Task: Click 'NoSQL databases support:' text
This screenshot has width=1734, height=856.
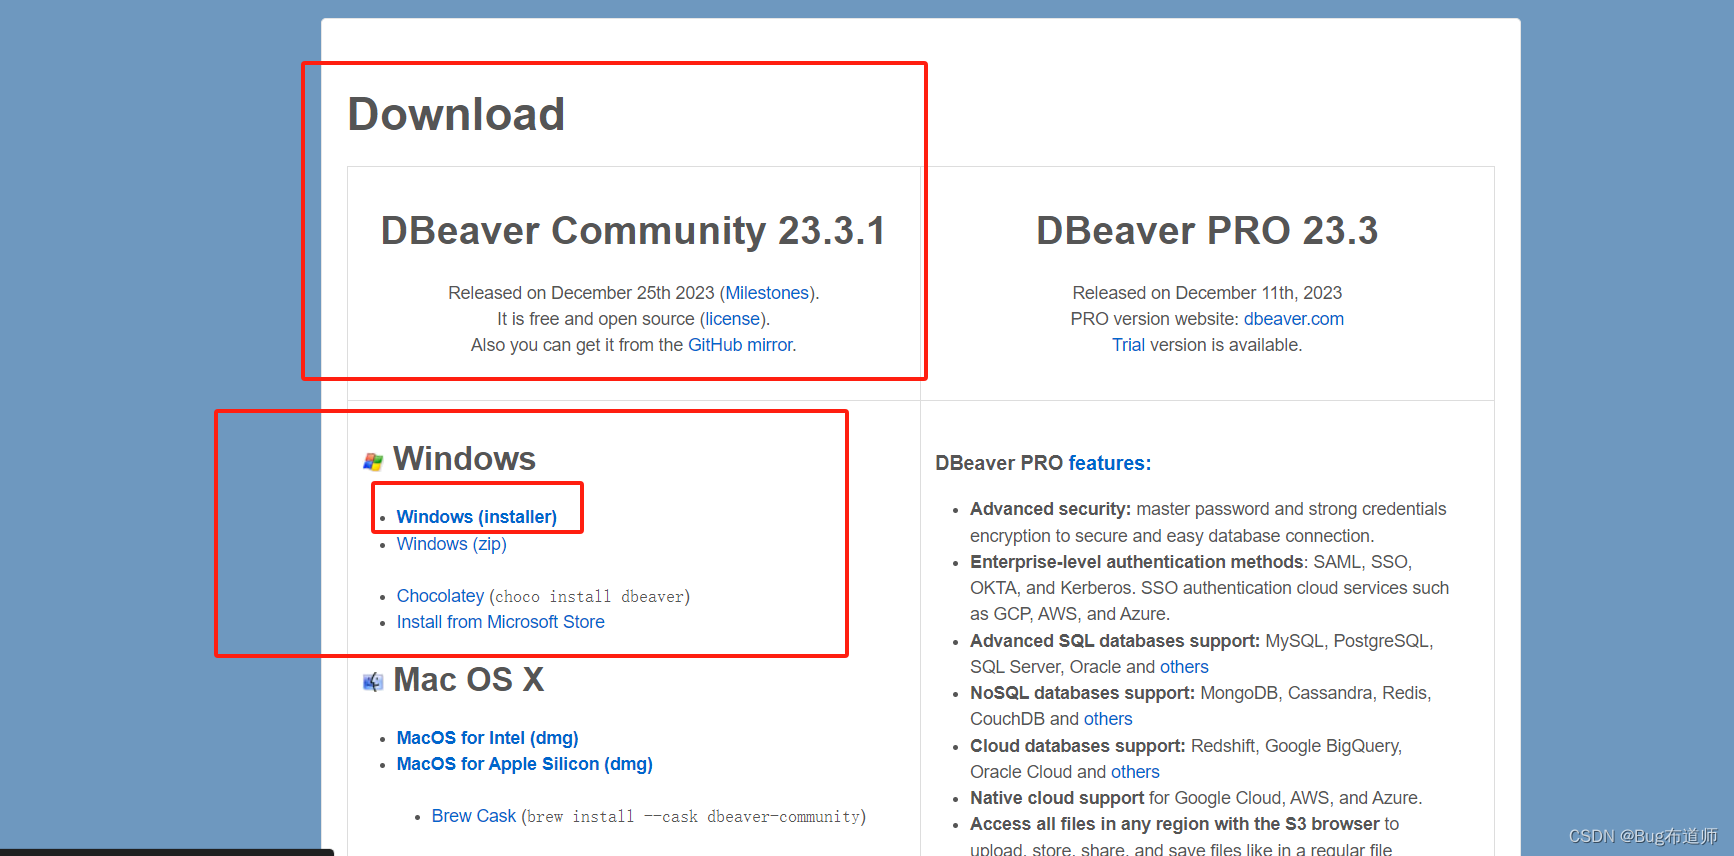Action: (1082, 693)
